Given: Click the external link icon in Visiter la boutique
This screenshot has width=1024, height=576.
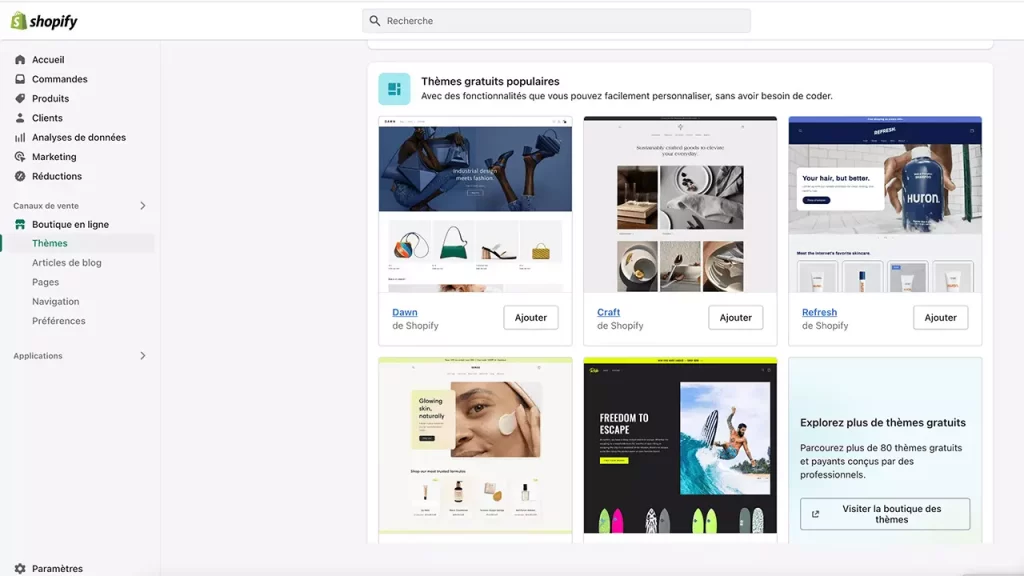Looking at the screenshot, I should point(815,514).
